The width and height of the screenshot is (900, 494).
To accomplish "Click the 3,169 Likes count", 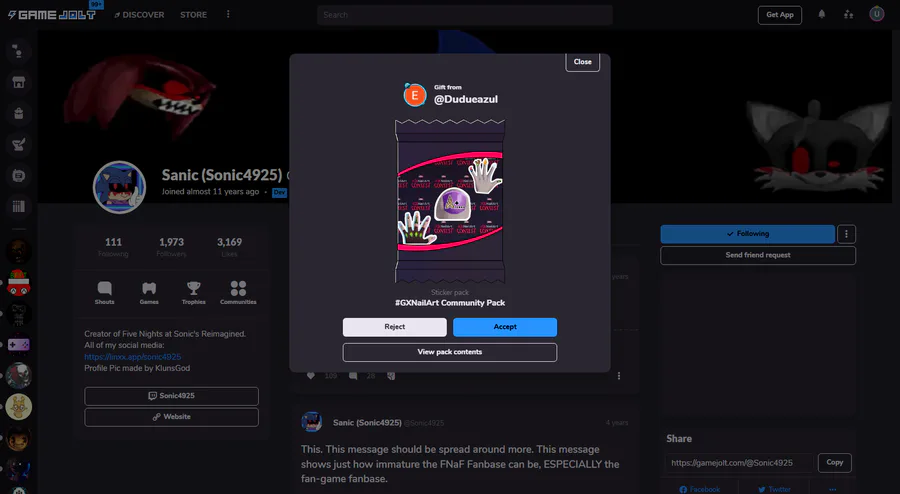I will pyautogui.click(x=229, y=247).
